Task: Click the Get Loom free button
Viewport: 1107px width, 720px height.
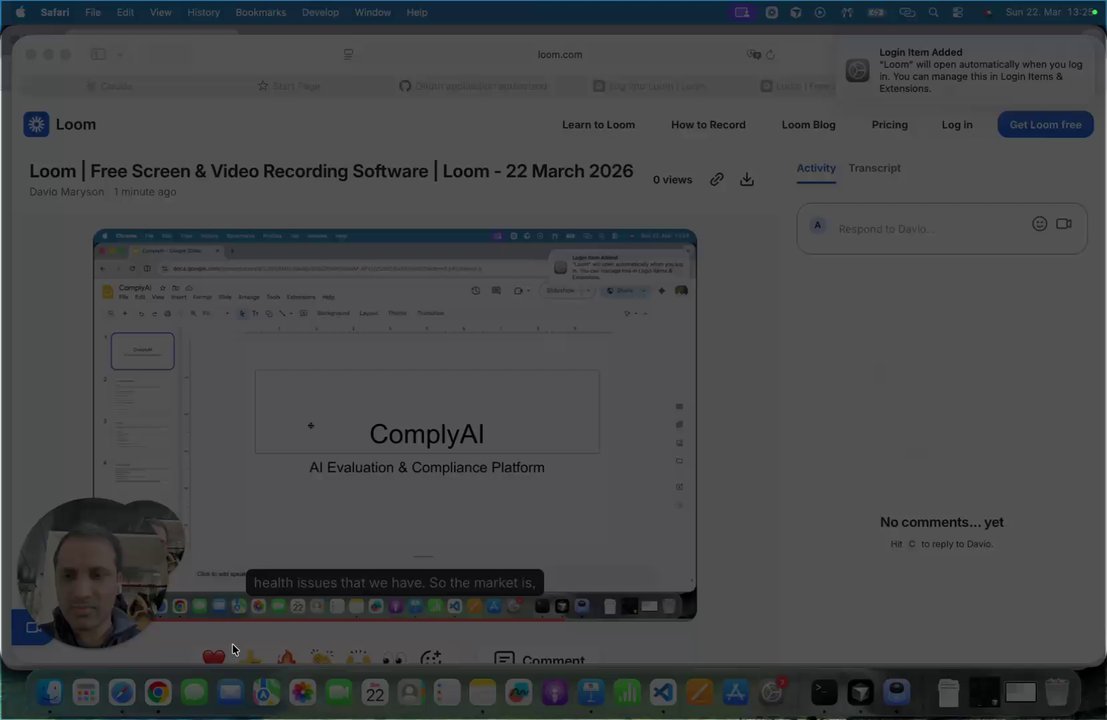Action: click(1045, 124)
